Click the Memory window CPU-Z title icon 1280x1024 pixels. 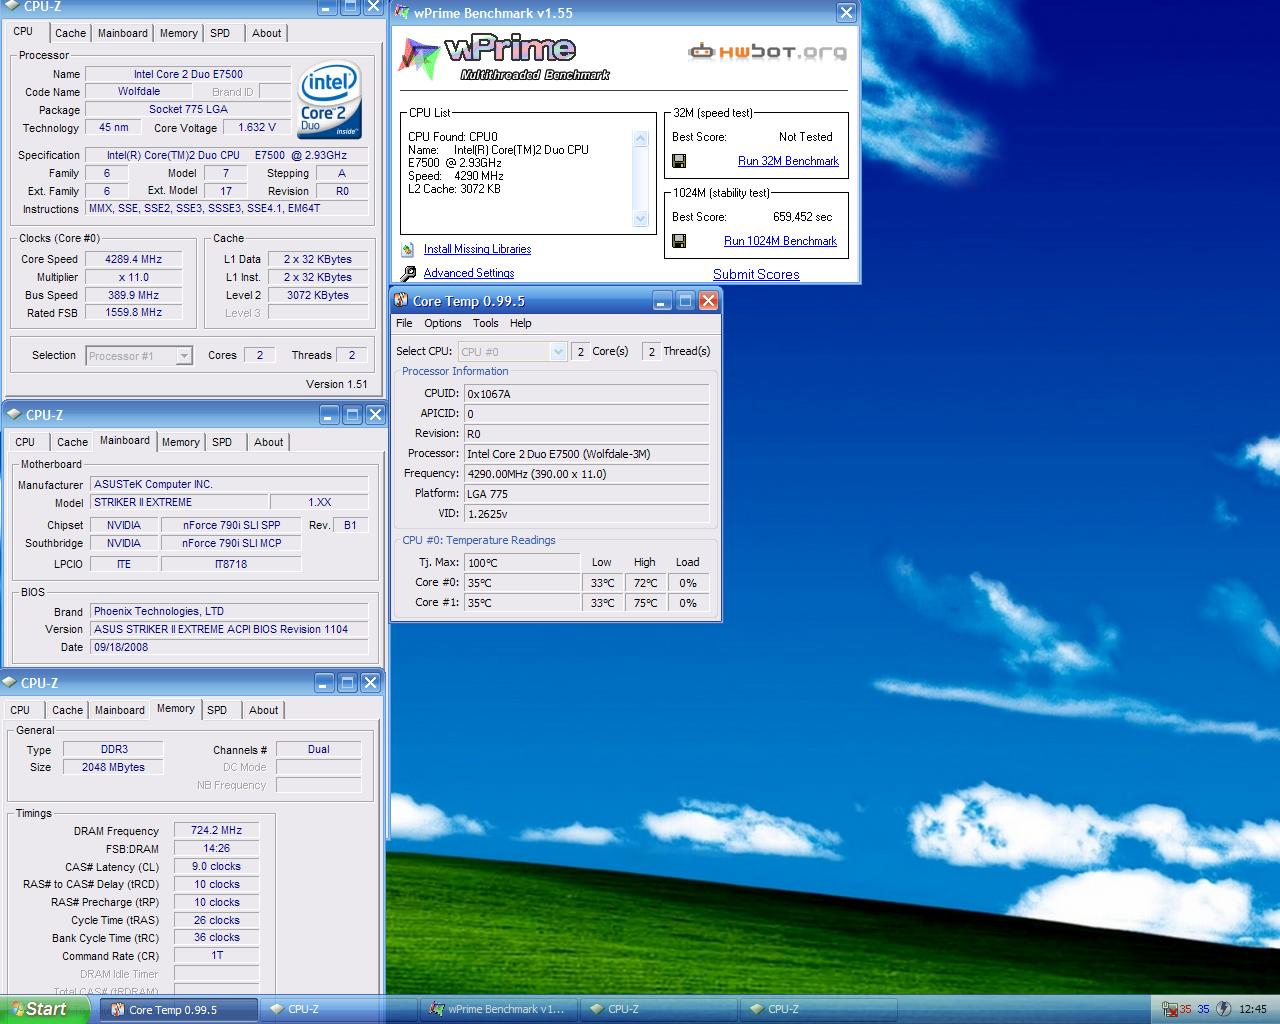point(10,683)
